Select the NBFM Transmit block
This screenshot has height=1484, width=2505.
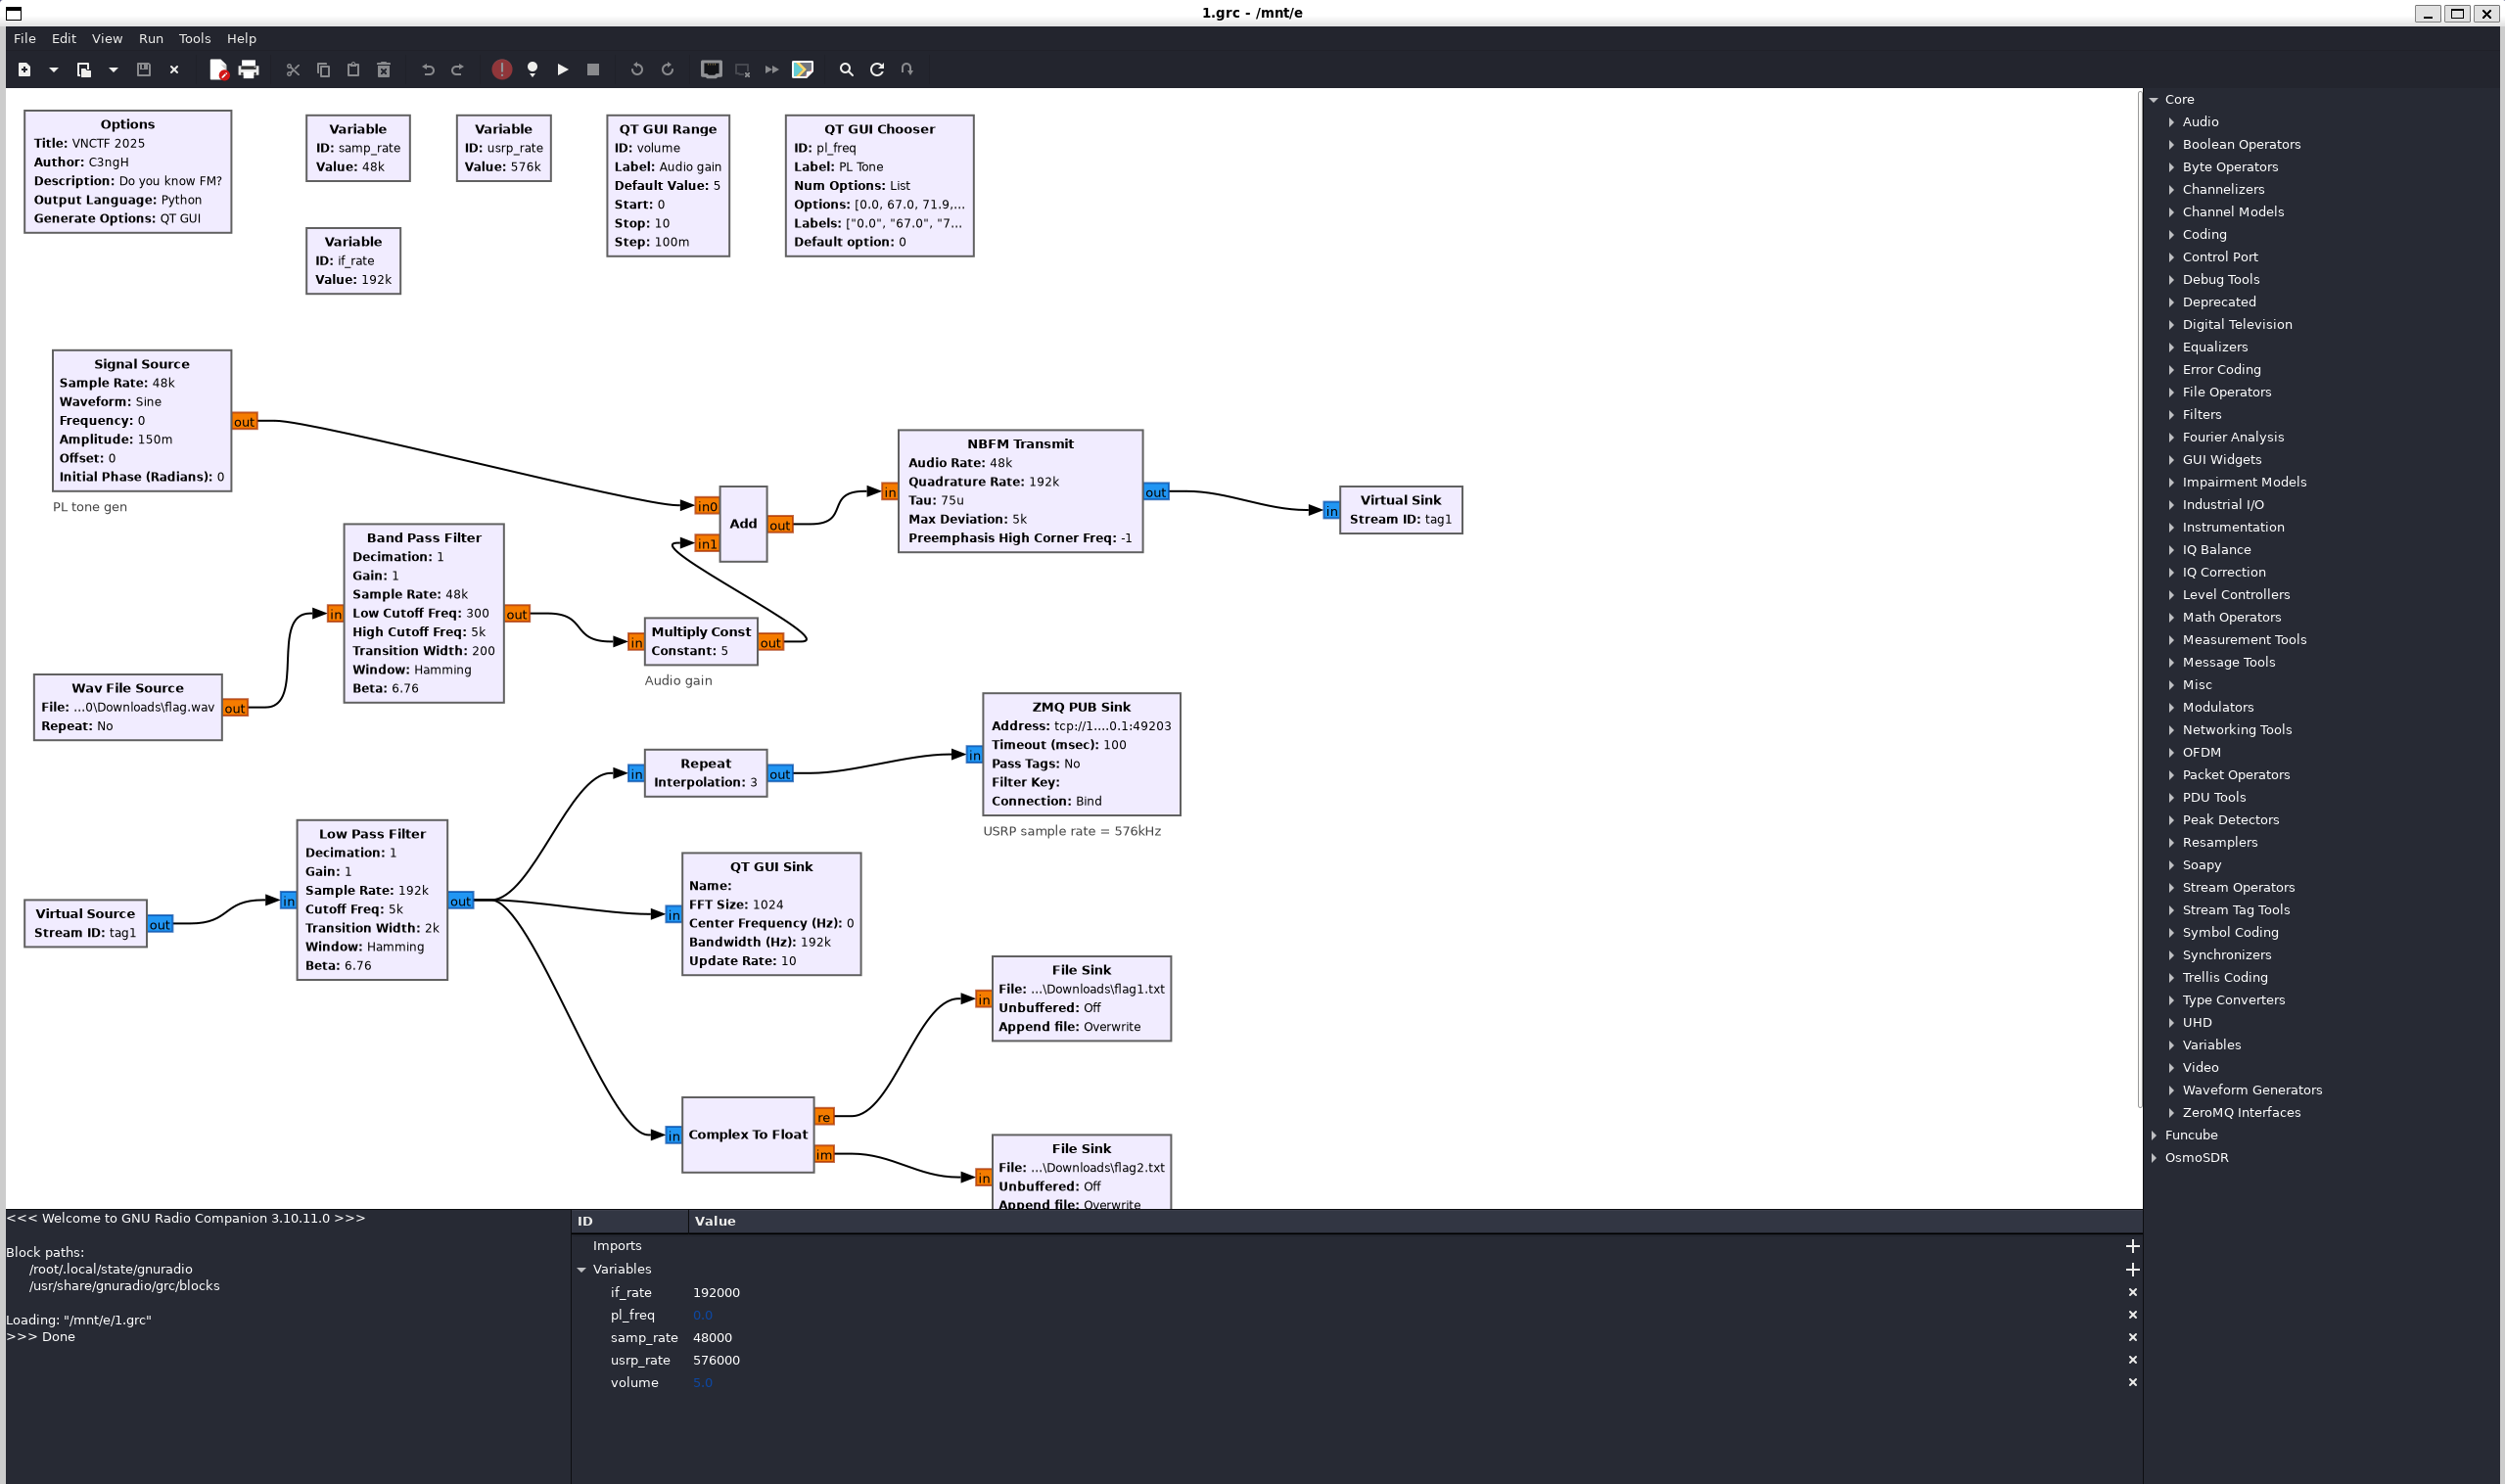1020,490
